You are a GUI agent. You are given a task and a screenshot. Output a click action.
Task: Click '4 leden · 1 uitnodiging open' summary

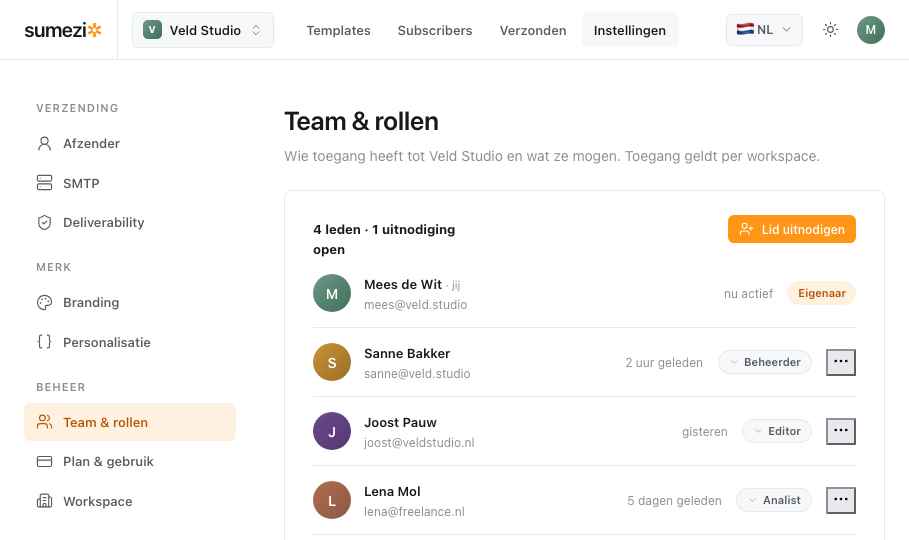point(384,240)
